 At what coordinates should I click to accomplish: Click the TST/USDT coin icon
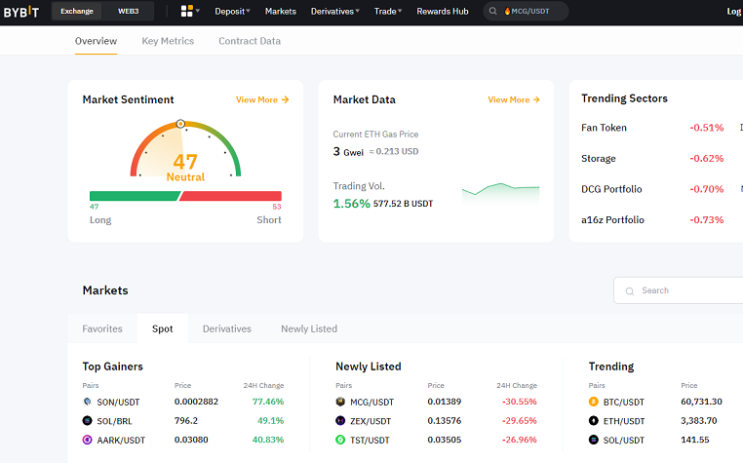tap(340, 440)
